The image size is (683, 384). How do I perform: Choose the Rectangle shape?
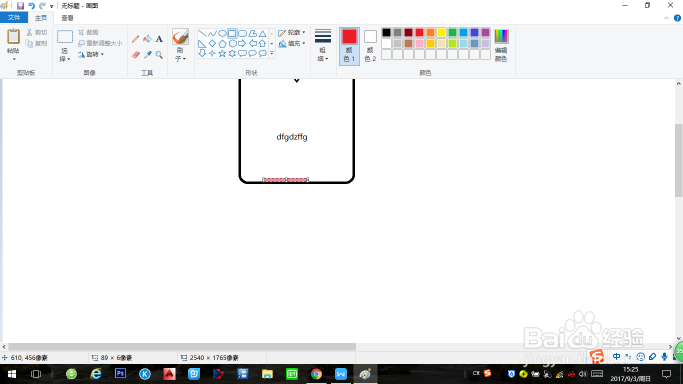point(232,34)
